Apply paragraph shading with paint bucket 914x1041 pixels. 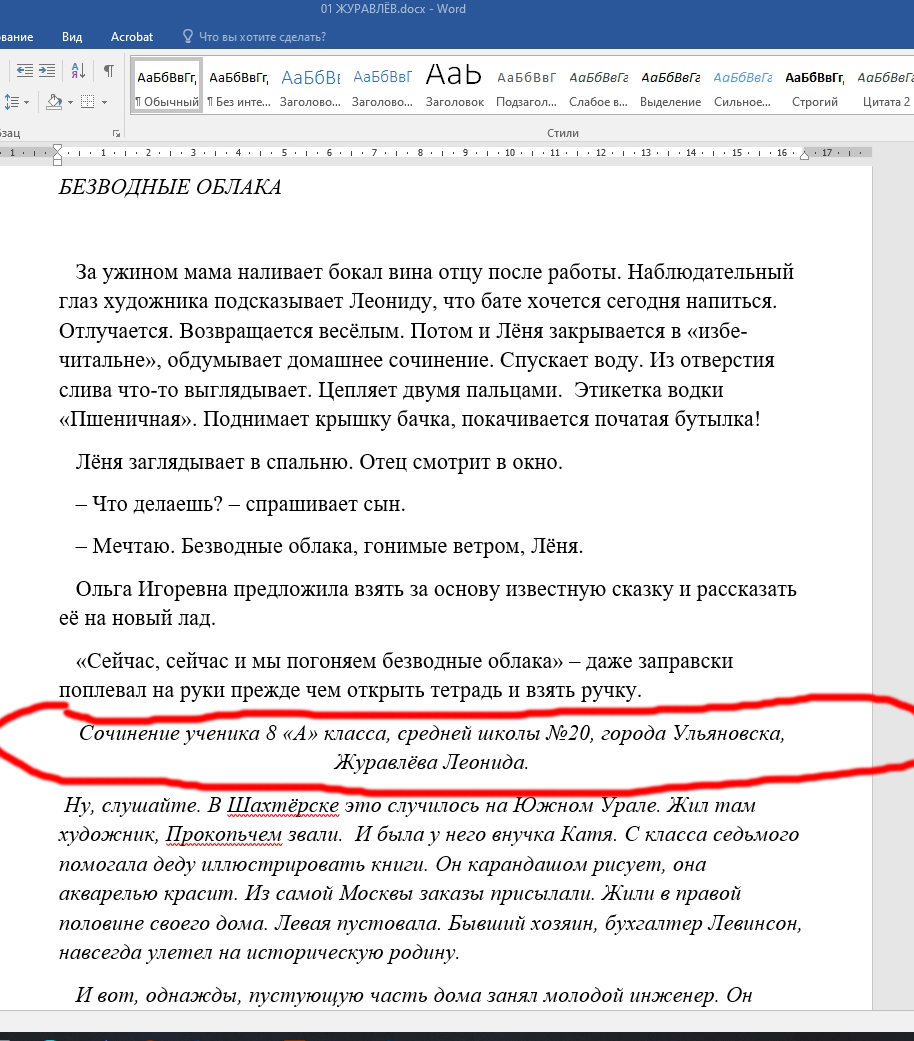pyautogui.click(x=54, y=102)
